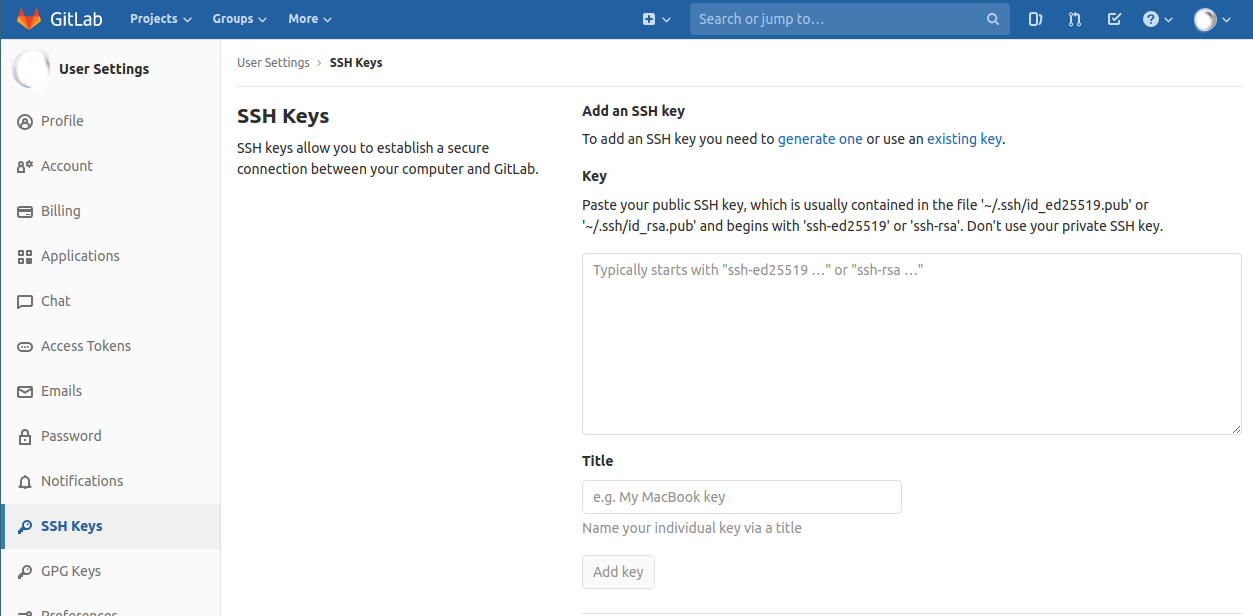Viewport: 1253px width, 616px height.
Task: Open the Groups dropdown menu
Action: [x=239, y=19]
